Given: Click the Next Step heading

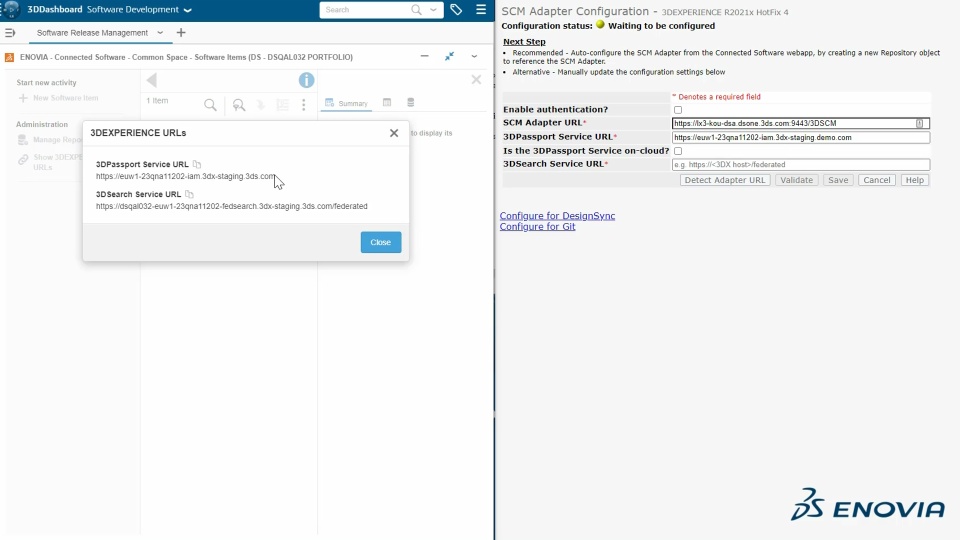Looking at the screenshot, I should coord(524,42).
